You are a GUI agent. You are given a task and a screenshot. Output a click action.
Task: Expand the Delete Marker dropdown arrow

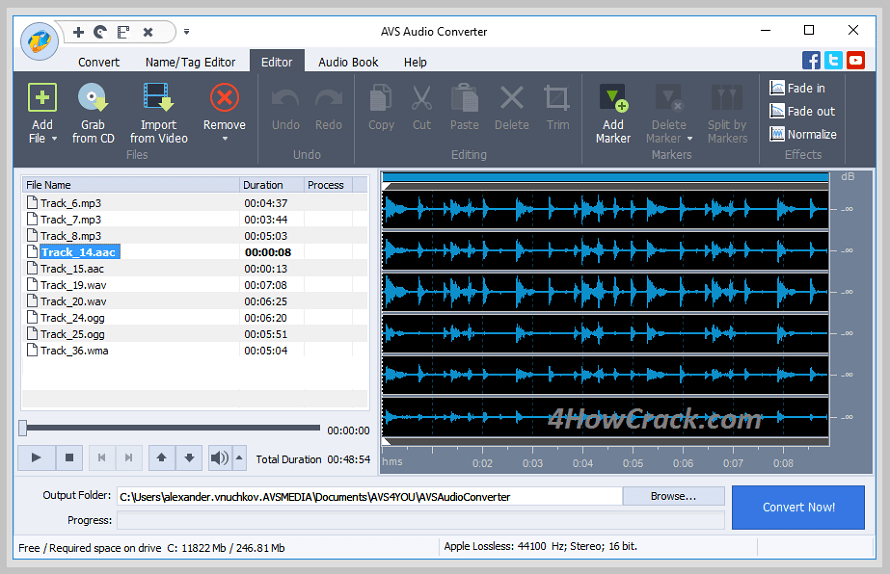click(690, 139)
